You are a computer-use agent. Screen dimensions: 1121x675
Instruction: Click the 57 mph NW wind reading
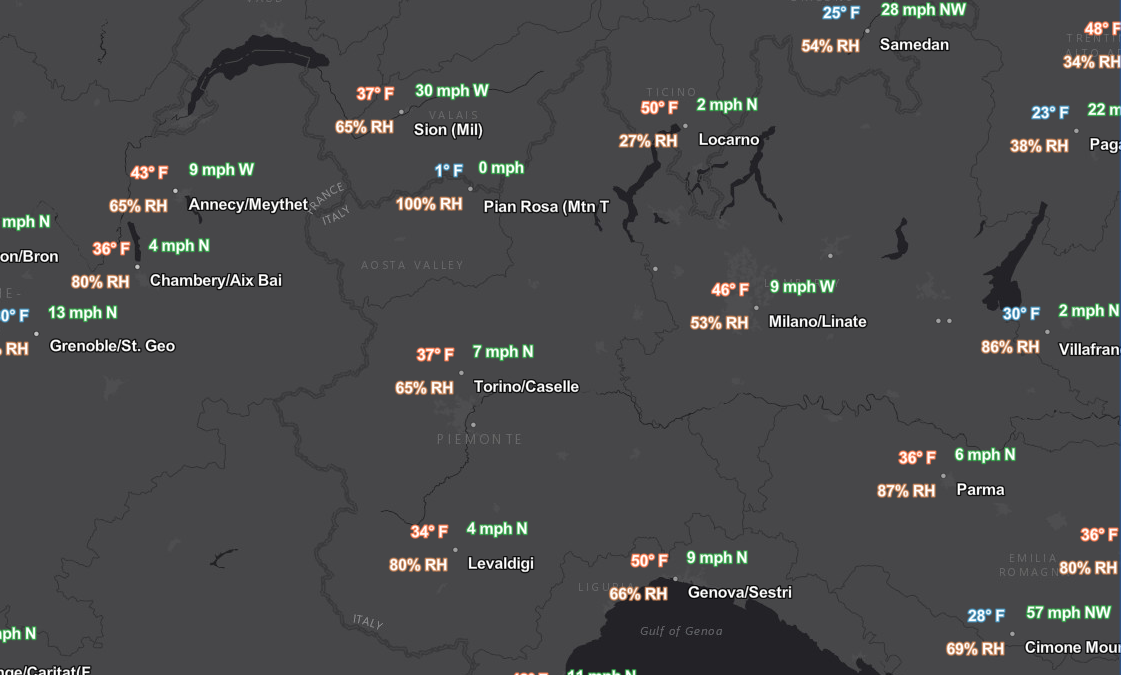[x=1069, y=613]
